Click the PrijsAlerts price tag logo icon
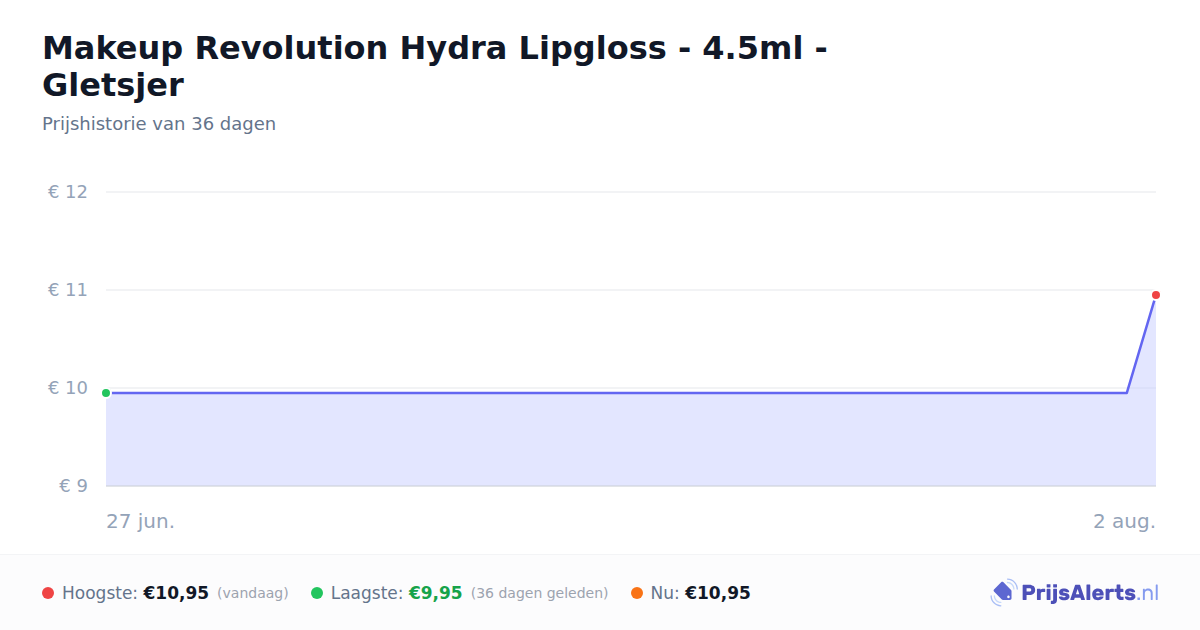 [1003, 593]
